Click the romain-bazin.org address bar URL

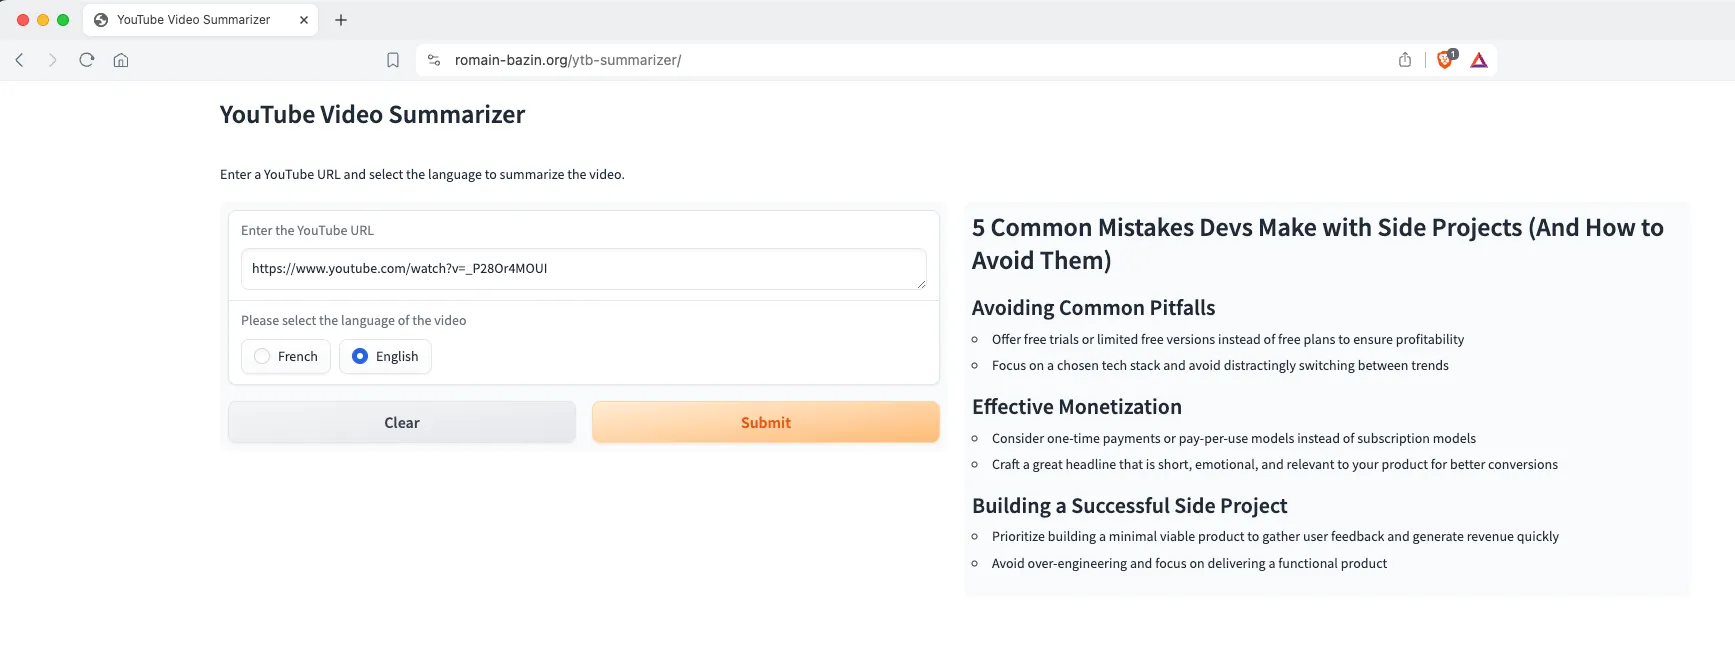(x=568, y=60)
